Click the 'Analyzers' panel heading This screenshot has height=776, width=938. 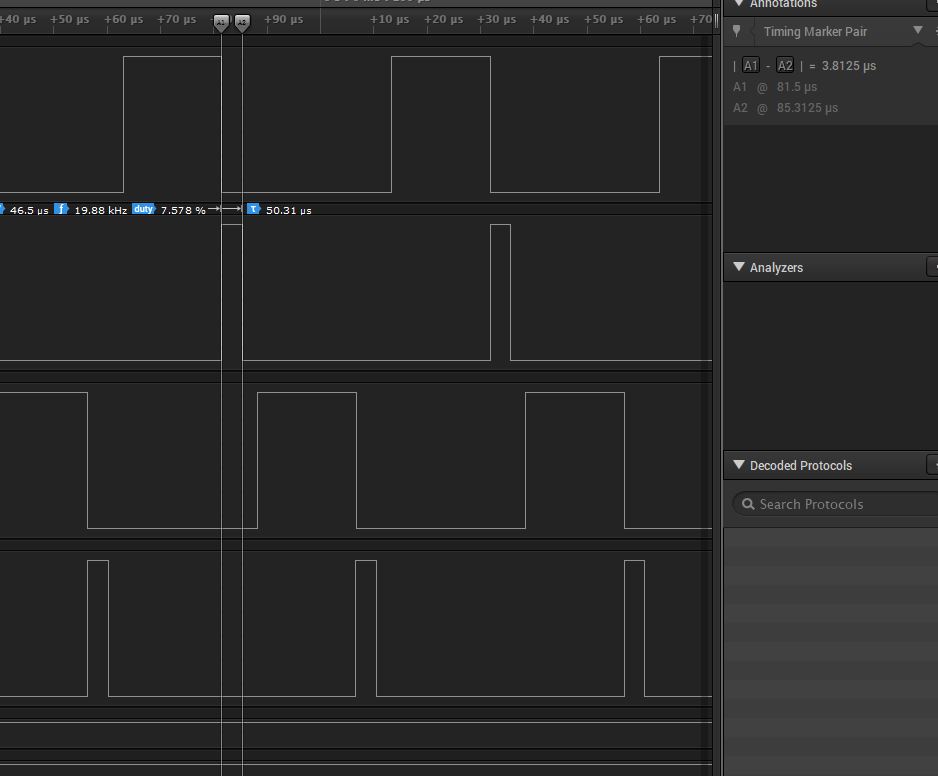click(776, 267)
